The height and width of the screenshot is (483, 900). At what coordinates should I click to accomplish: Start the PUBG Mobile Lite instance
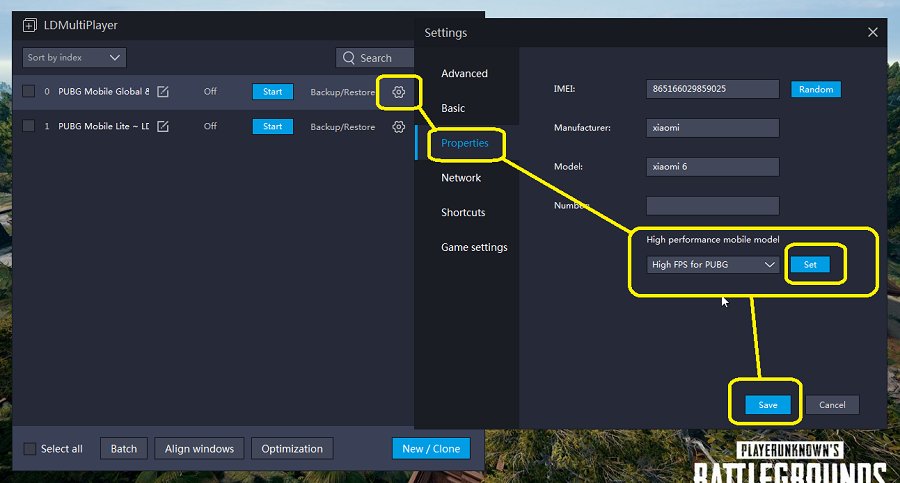pos(273,126)
